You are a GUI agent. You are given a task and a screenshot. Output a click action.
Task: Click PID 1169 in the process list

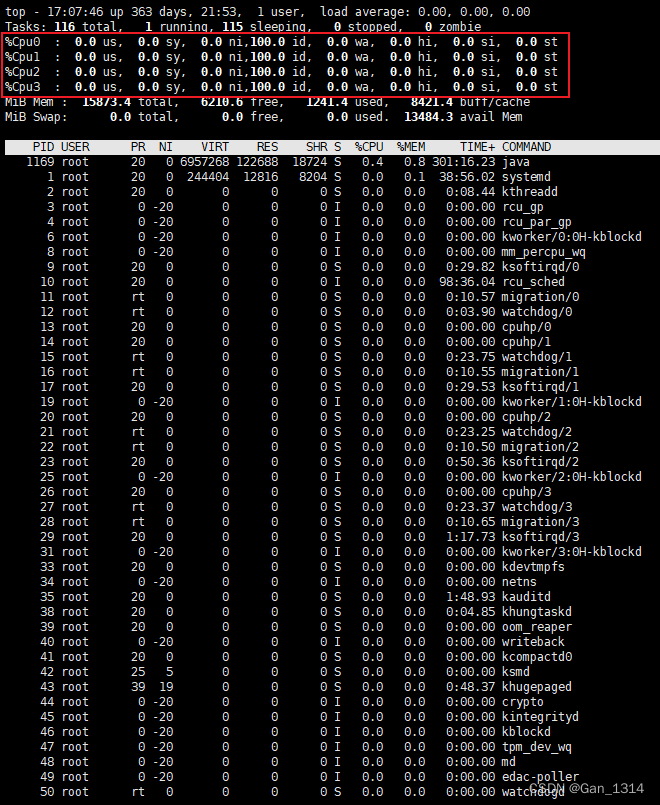40,162
